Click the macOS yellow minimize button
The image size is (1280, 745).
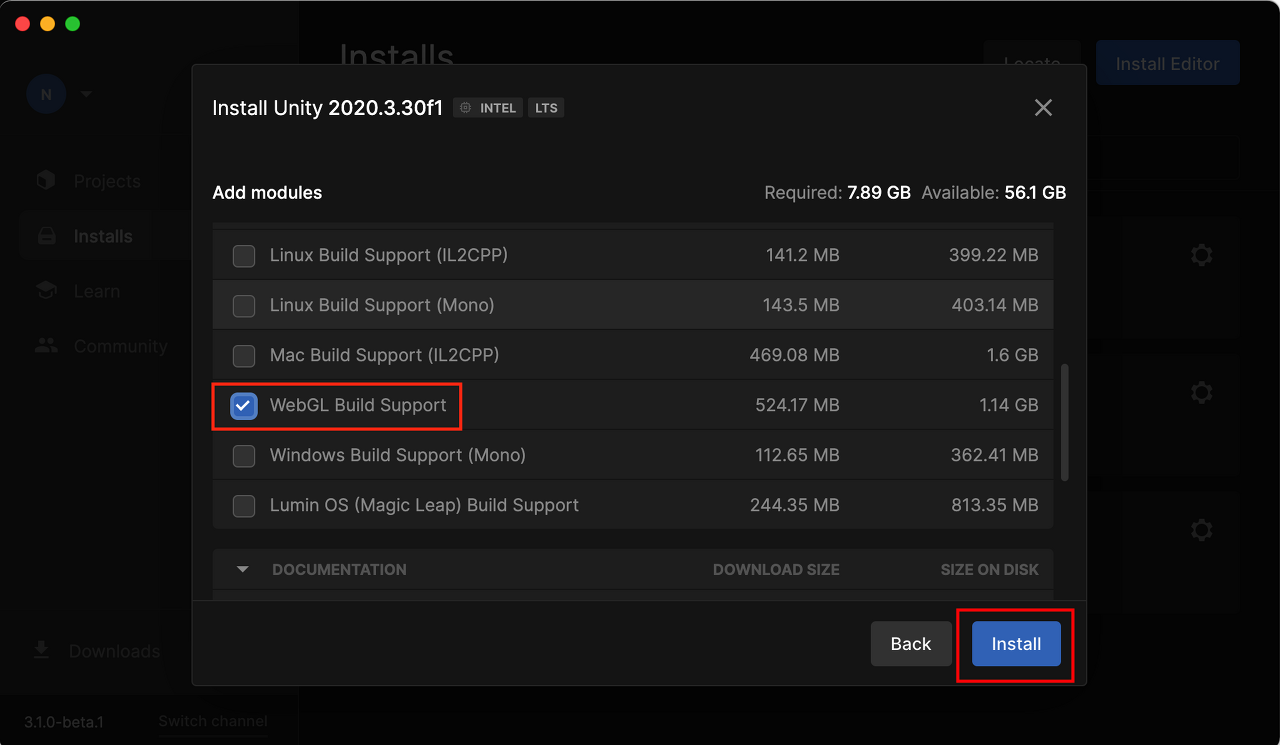click(47, 23)
